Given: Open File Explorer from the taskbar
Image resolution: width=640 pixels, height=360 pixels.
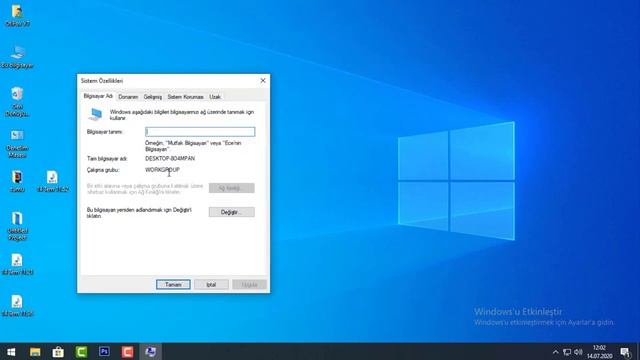Looking at the screenshot, I should (35, 352).
